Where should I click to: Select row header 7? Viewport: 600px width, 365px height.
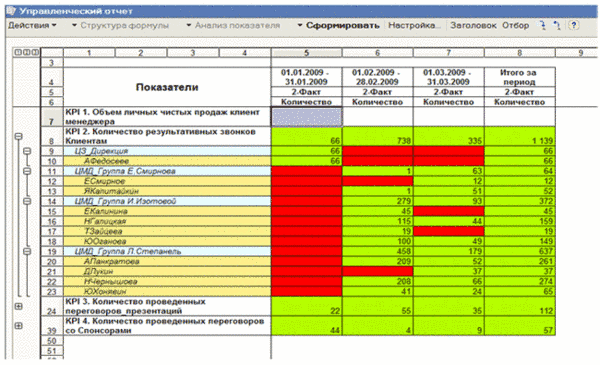coord(52,117)
